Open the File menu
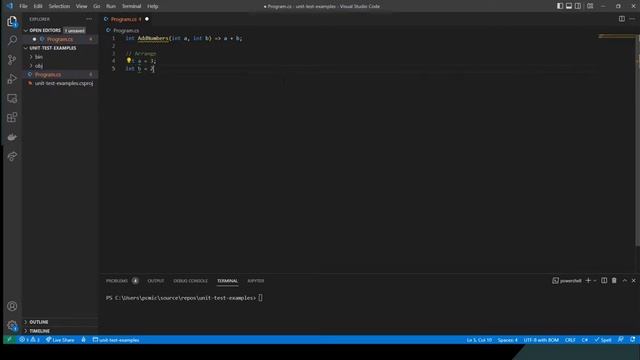 24,6
